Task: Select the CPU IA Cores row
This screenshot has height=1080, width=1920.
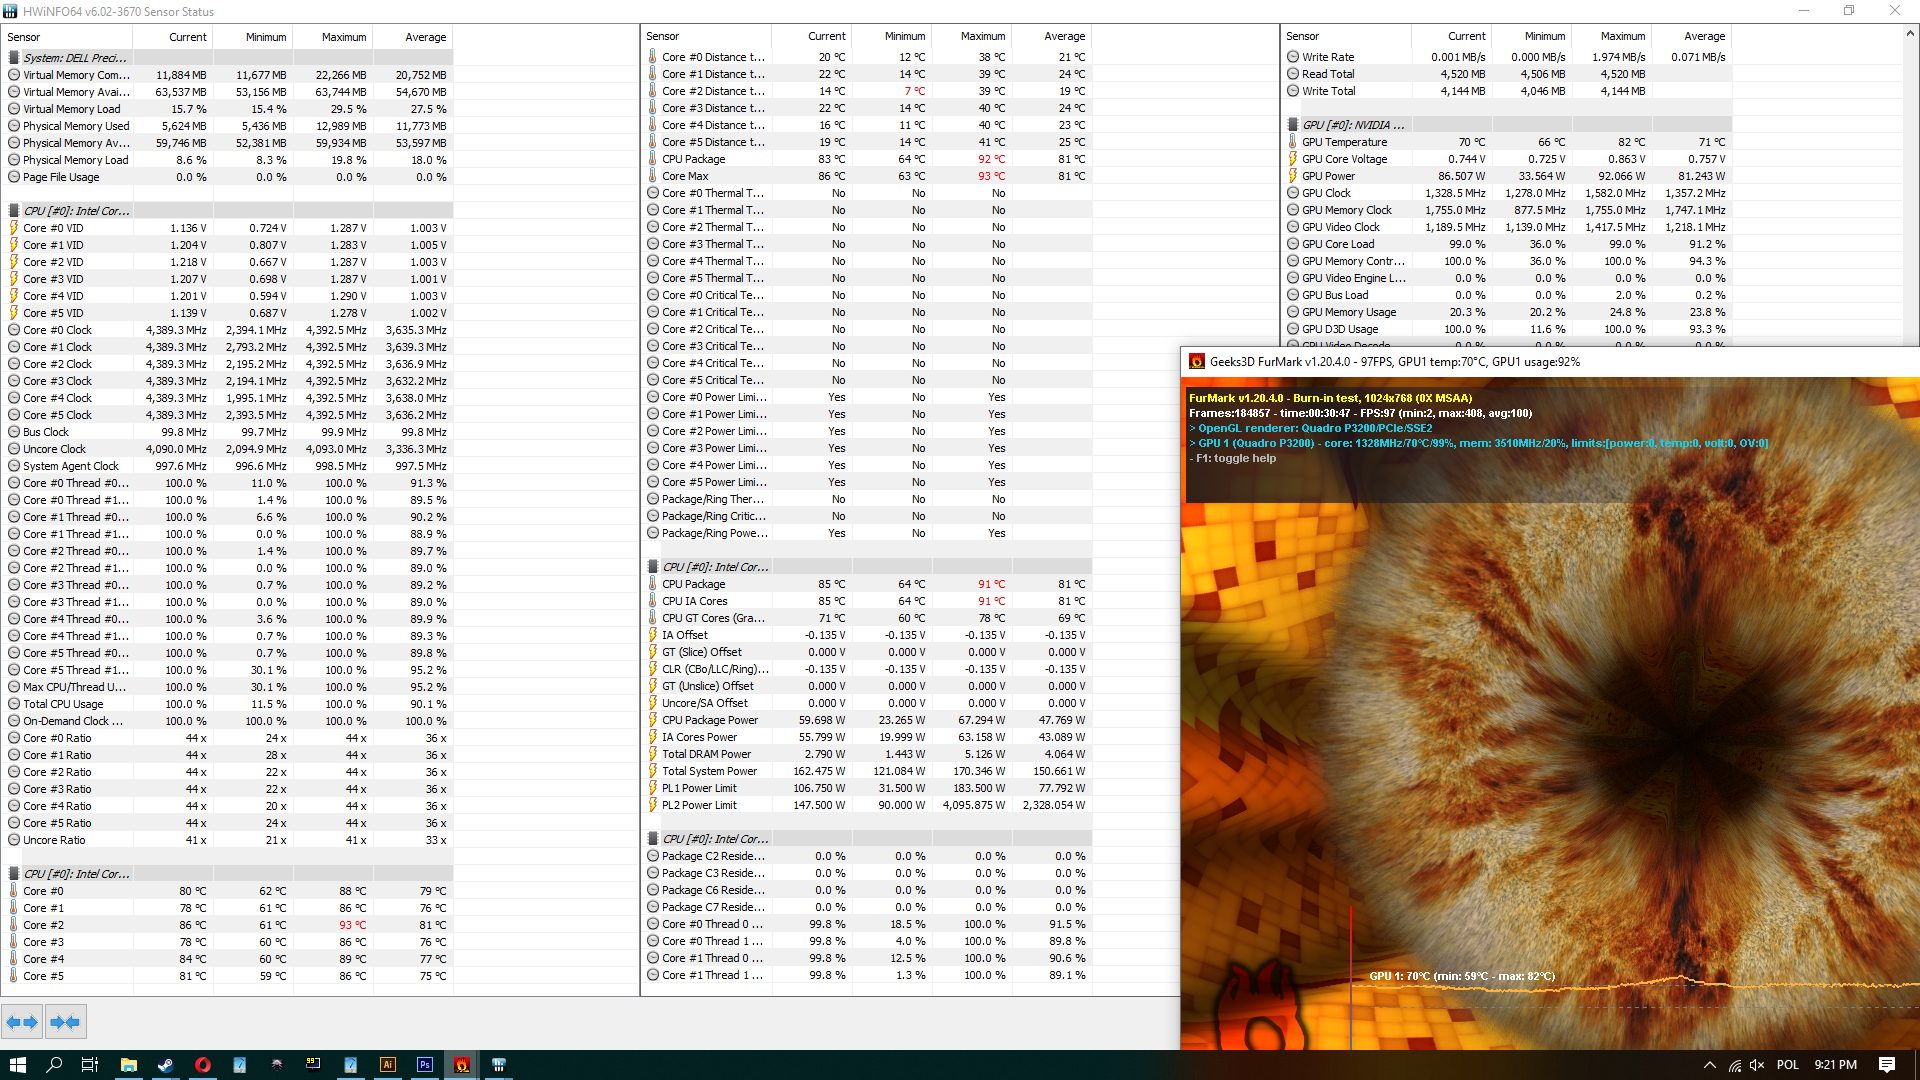Action: pos(867,601)
